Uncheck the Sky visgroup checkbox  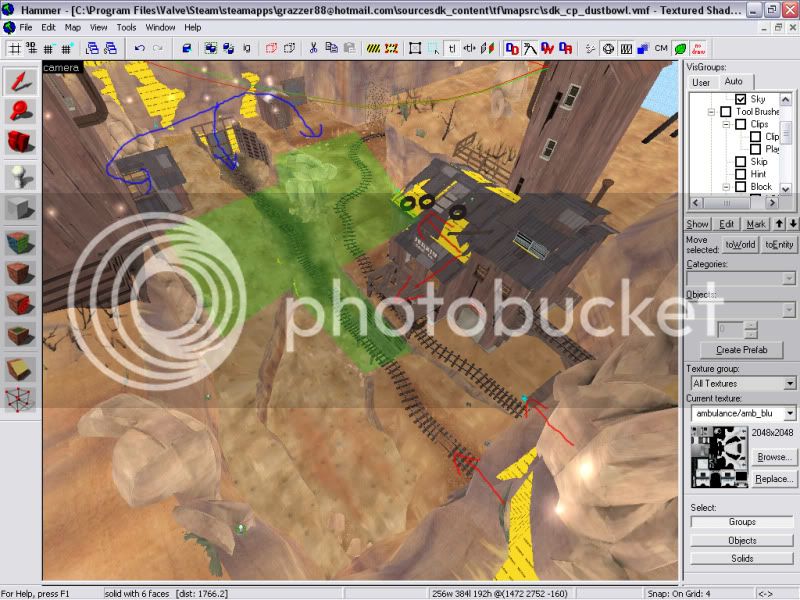tap(741, 99)
